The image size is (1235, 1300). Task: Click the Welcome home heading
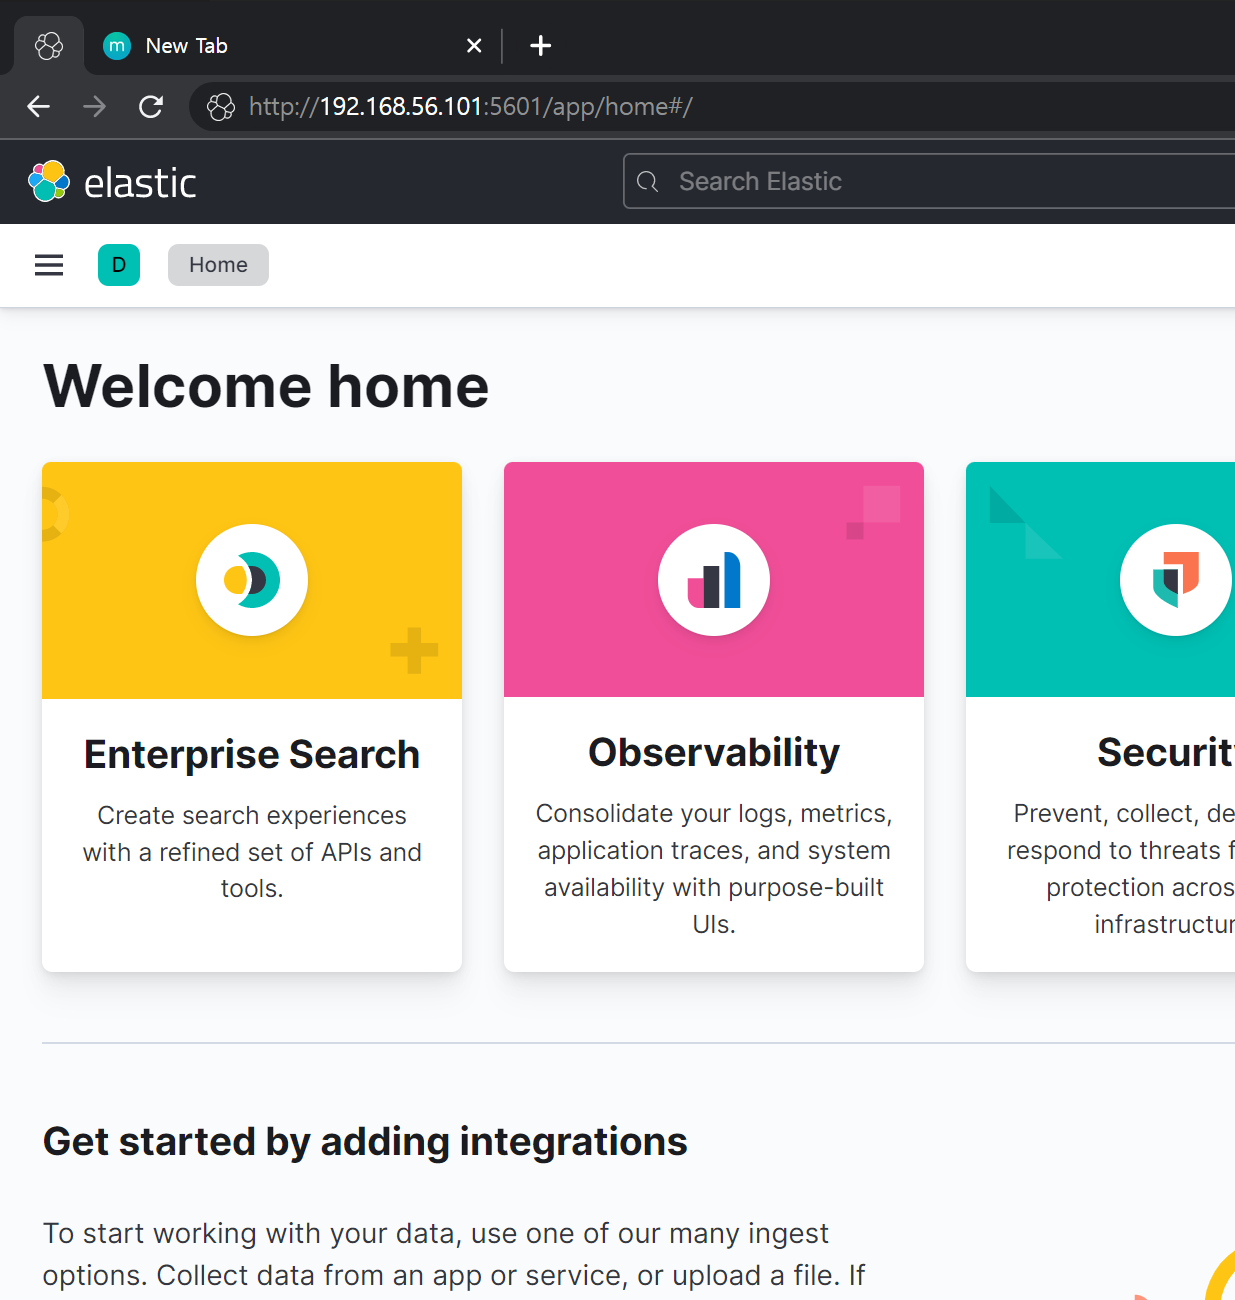tap(266, 386)
